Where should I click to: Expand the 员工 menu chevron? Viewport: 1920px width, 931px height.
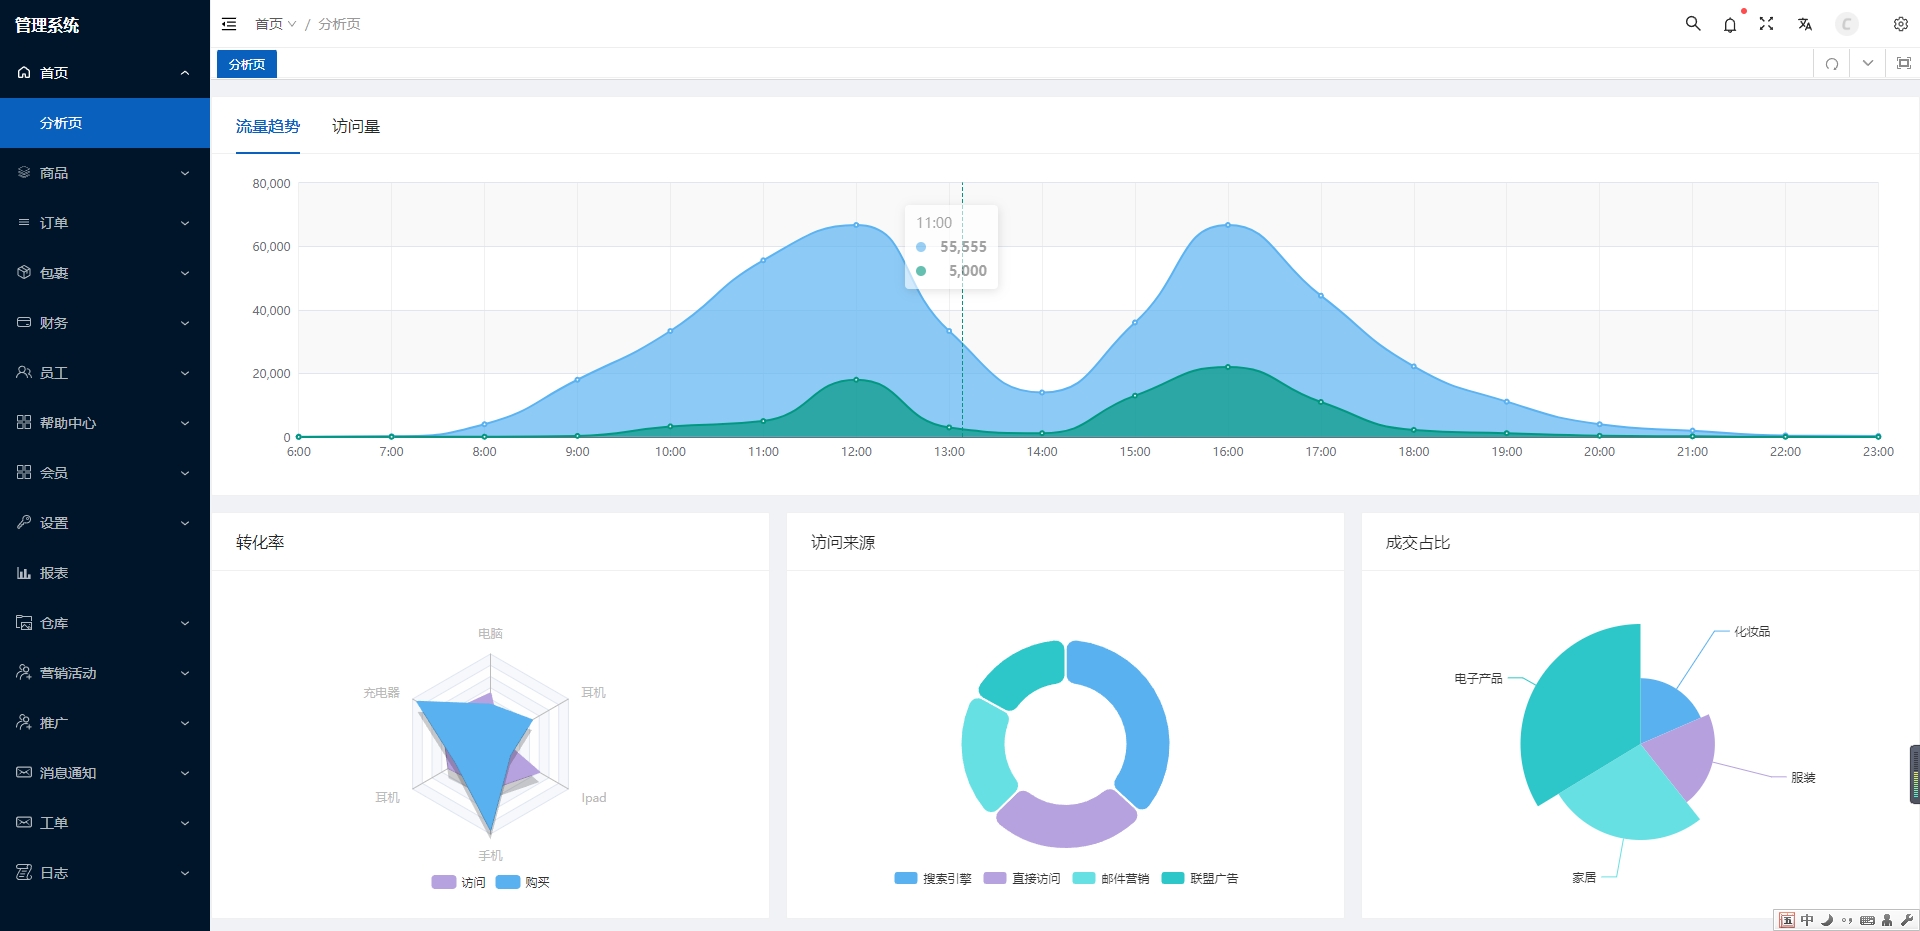tap(185, 373)
